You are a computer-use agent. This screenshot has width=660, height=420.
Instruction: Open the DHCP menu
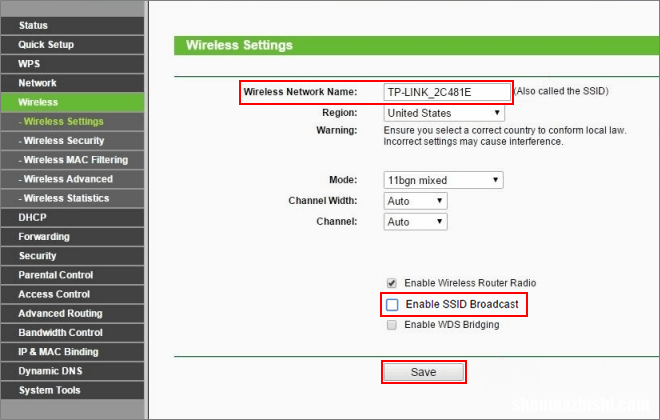coord(72,218)
